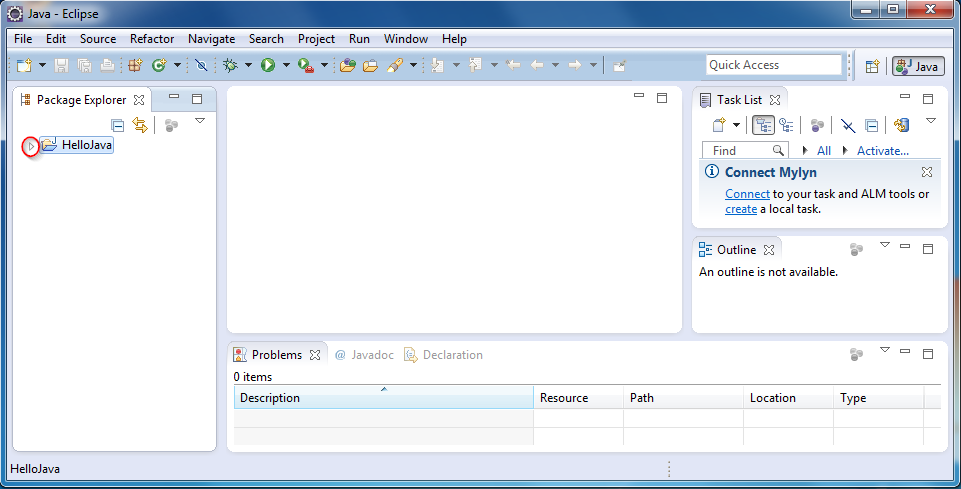The height and width of the screenshot is (489, 961).
Task: Click the Quick Access search field
Action: click(x=773, y=65)
